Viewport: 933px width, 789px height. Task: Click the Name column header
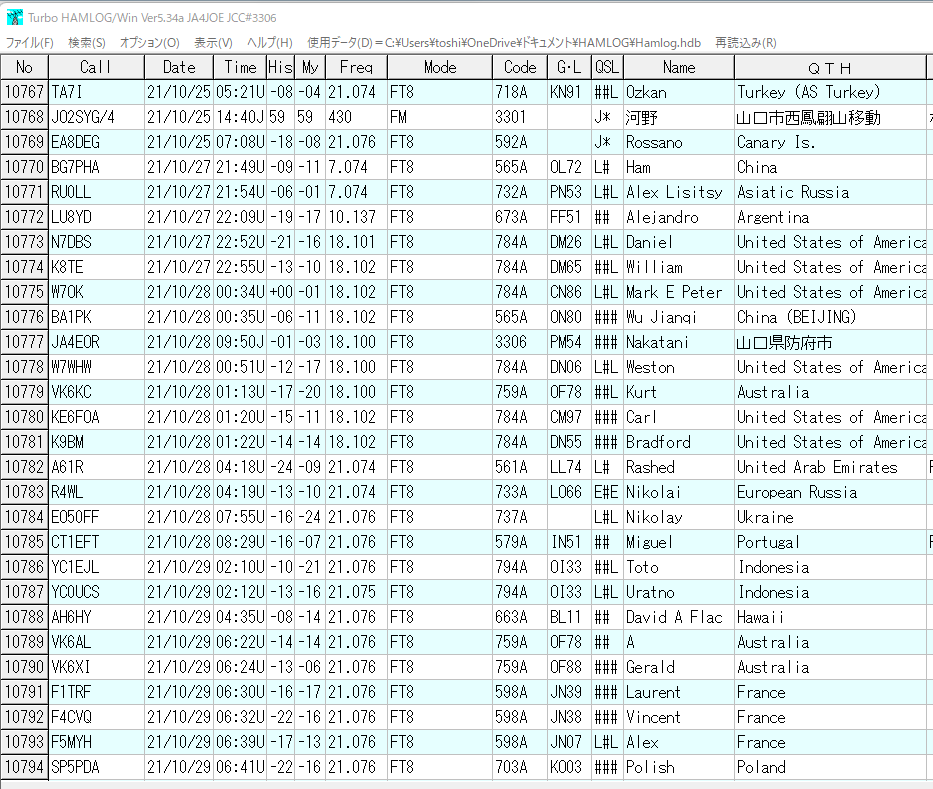679,67
